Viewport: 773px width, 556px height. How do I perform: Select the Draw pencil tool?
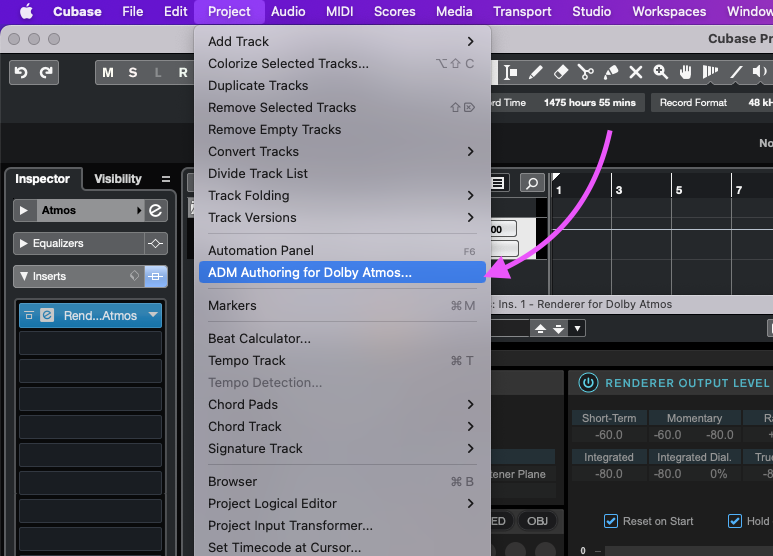[536, 72]
